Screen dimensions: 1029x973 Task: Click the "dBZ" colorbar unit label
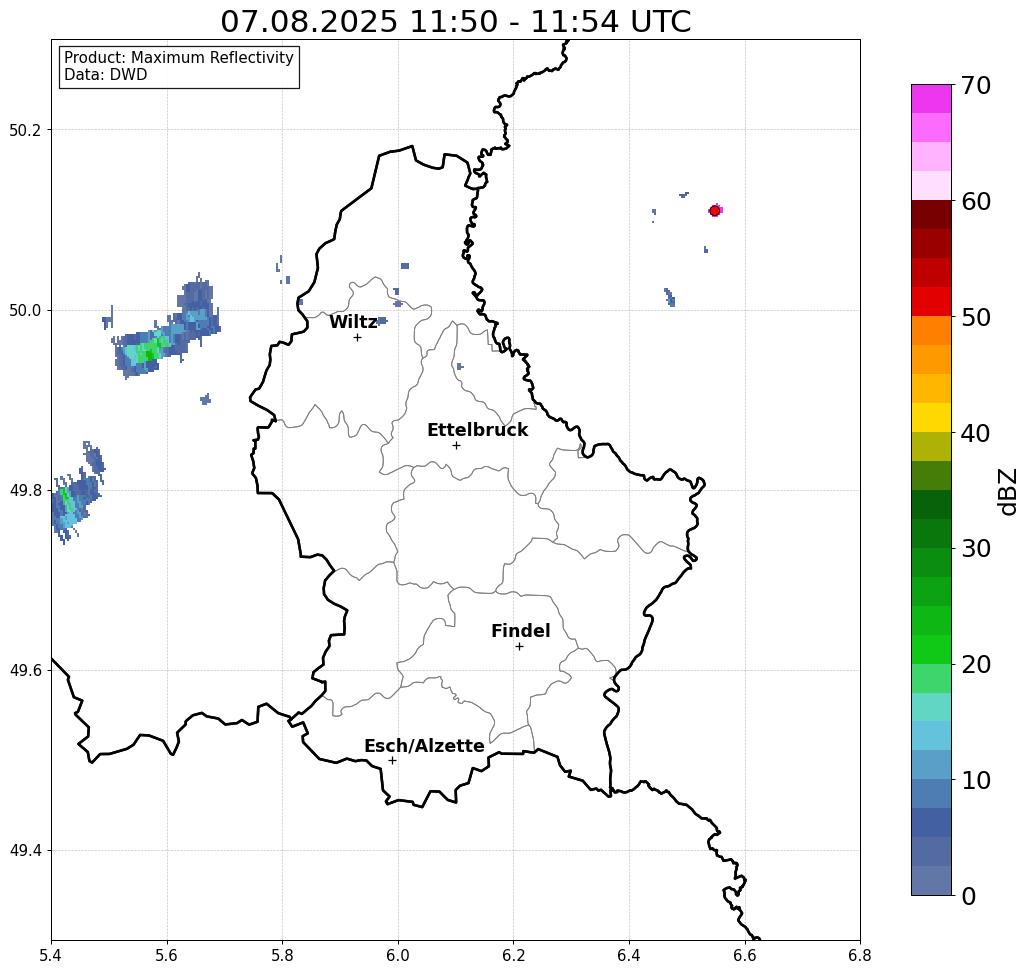pos(1007,491)
